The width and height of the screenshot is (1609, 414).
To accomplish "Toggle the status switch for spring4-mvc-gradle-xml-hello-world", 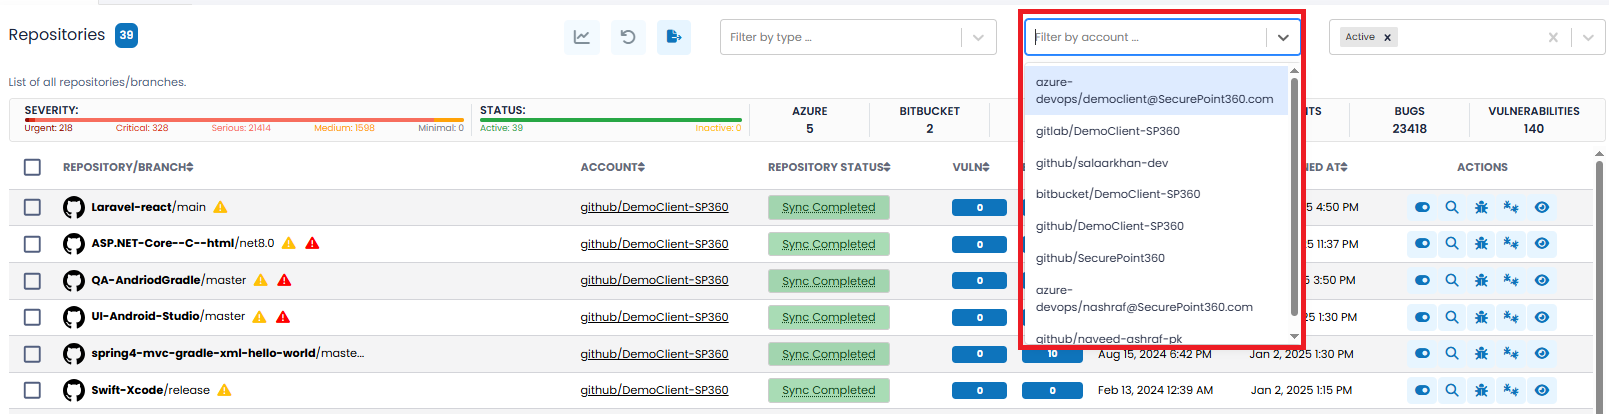I will 1422,353.
